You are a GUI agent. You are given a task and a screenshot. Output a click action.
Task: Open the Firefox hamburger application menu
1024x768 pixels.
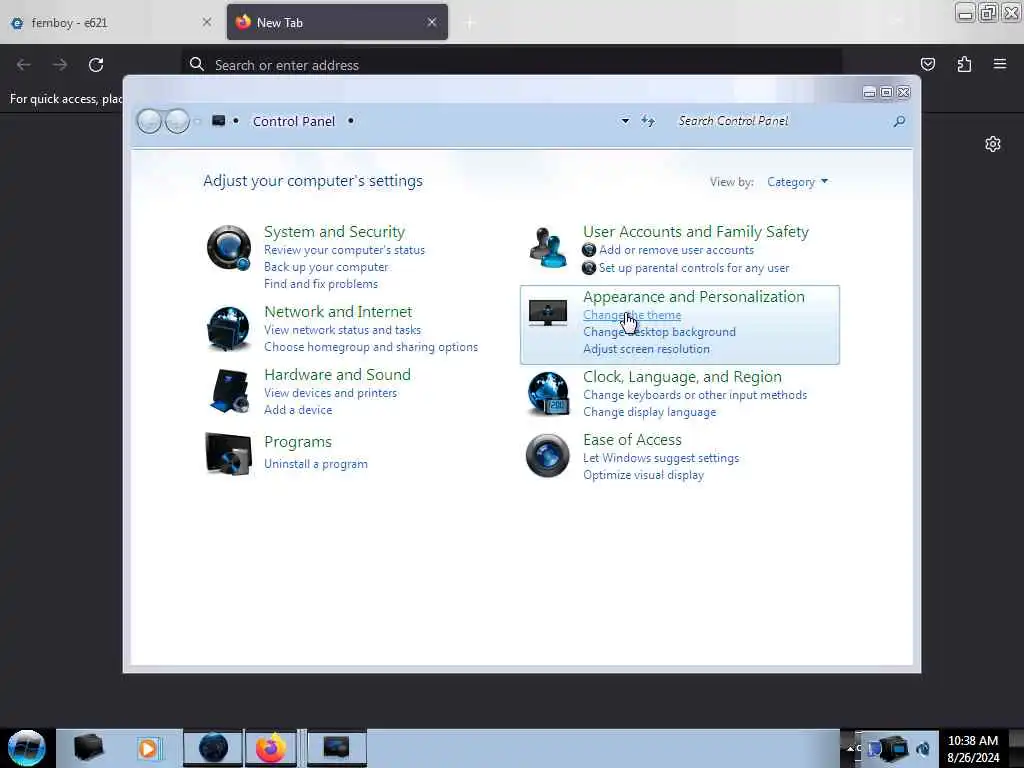(1000, 63)
